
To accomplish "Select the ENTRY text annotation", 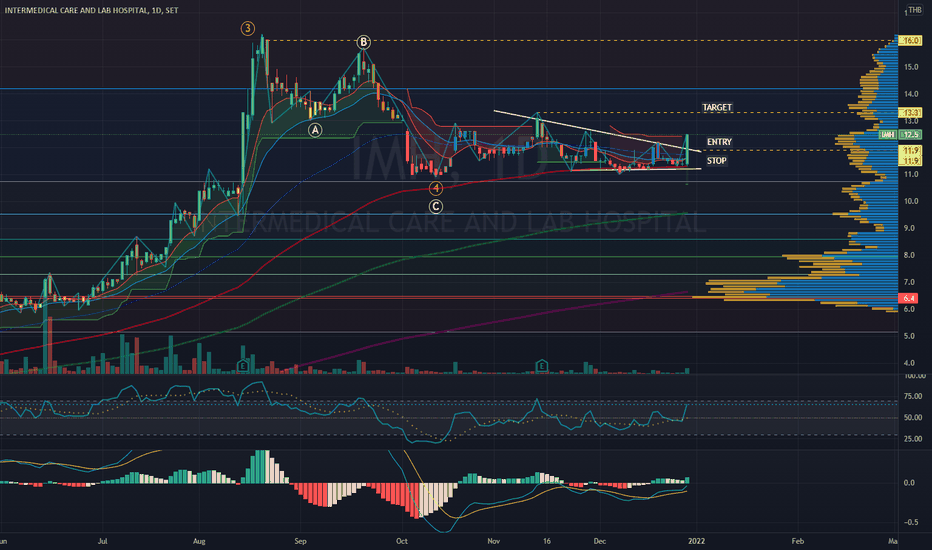I will 719,142.
